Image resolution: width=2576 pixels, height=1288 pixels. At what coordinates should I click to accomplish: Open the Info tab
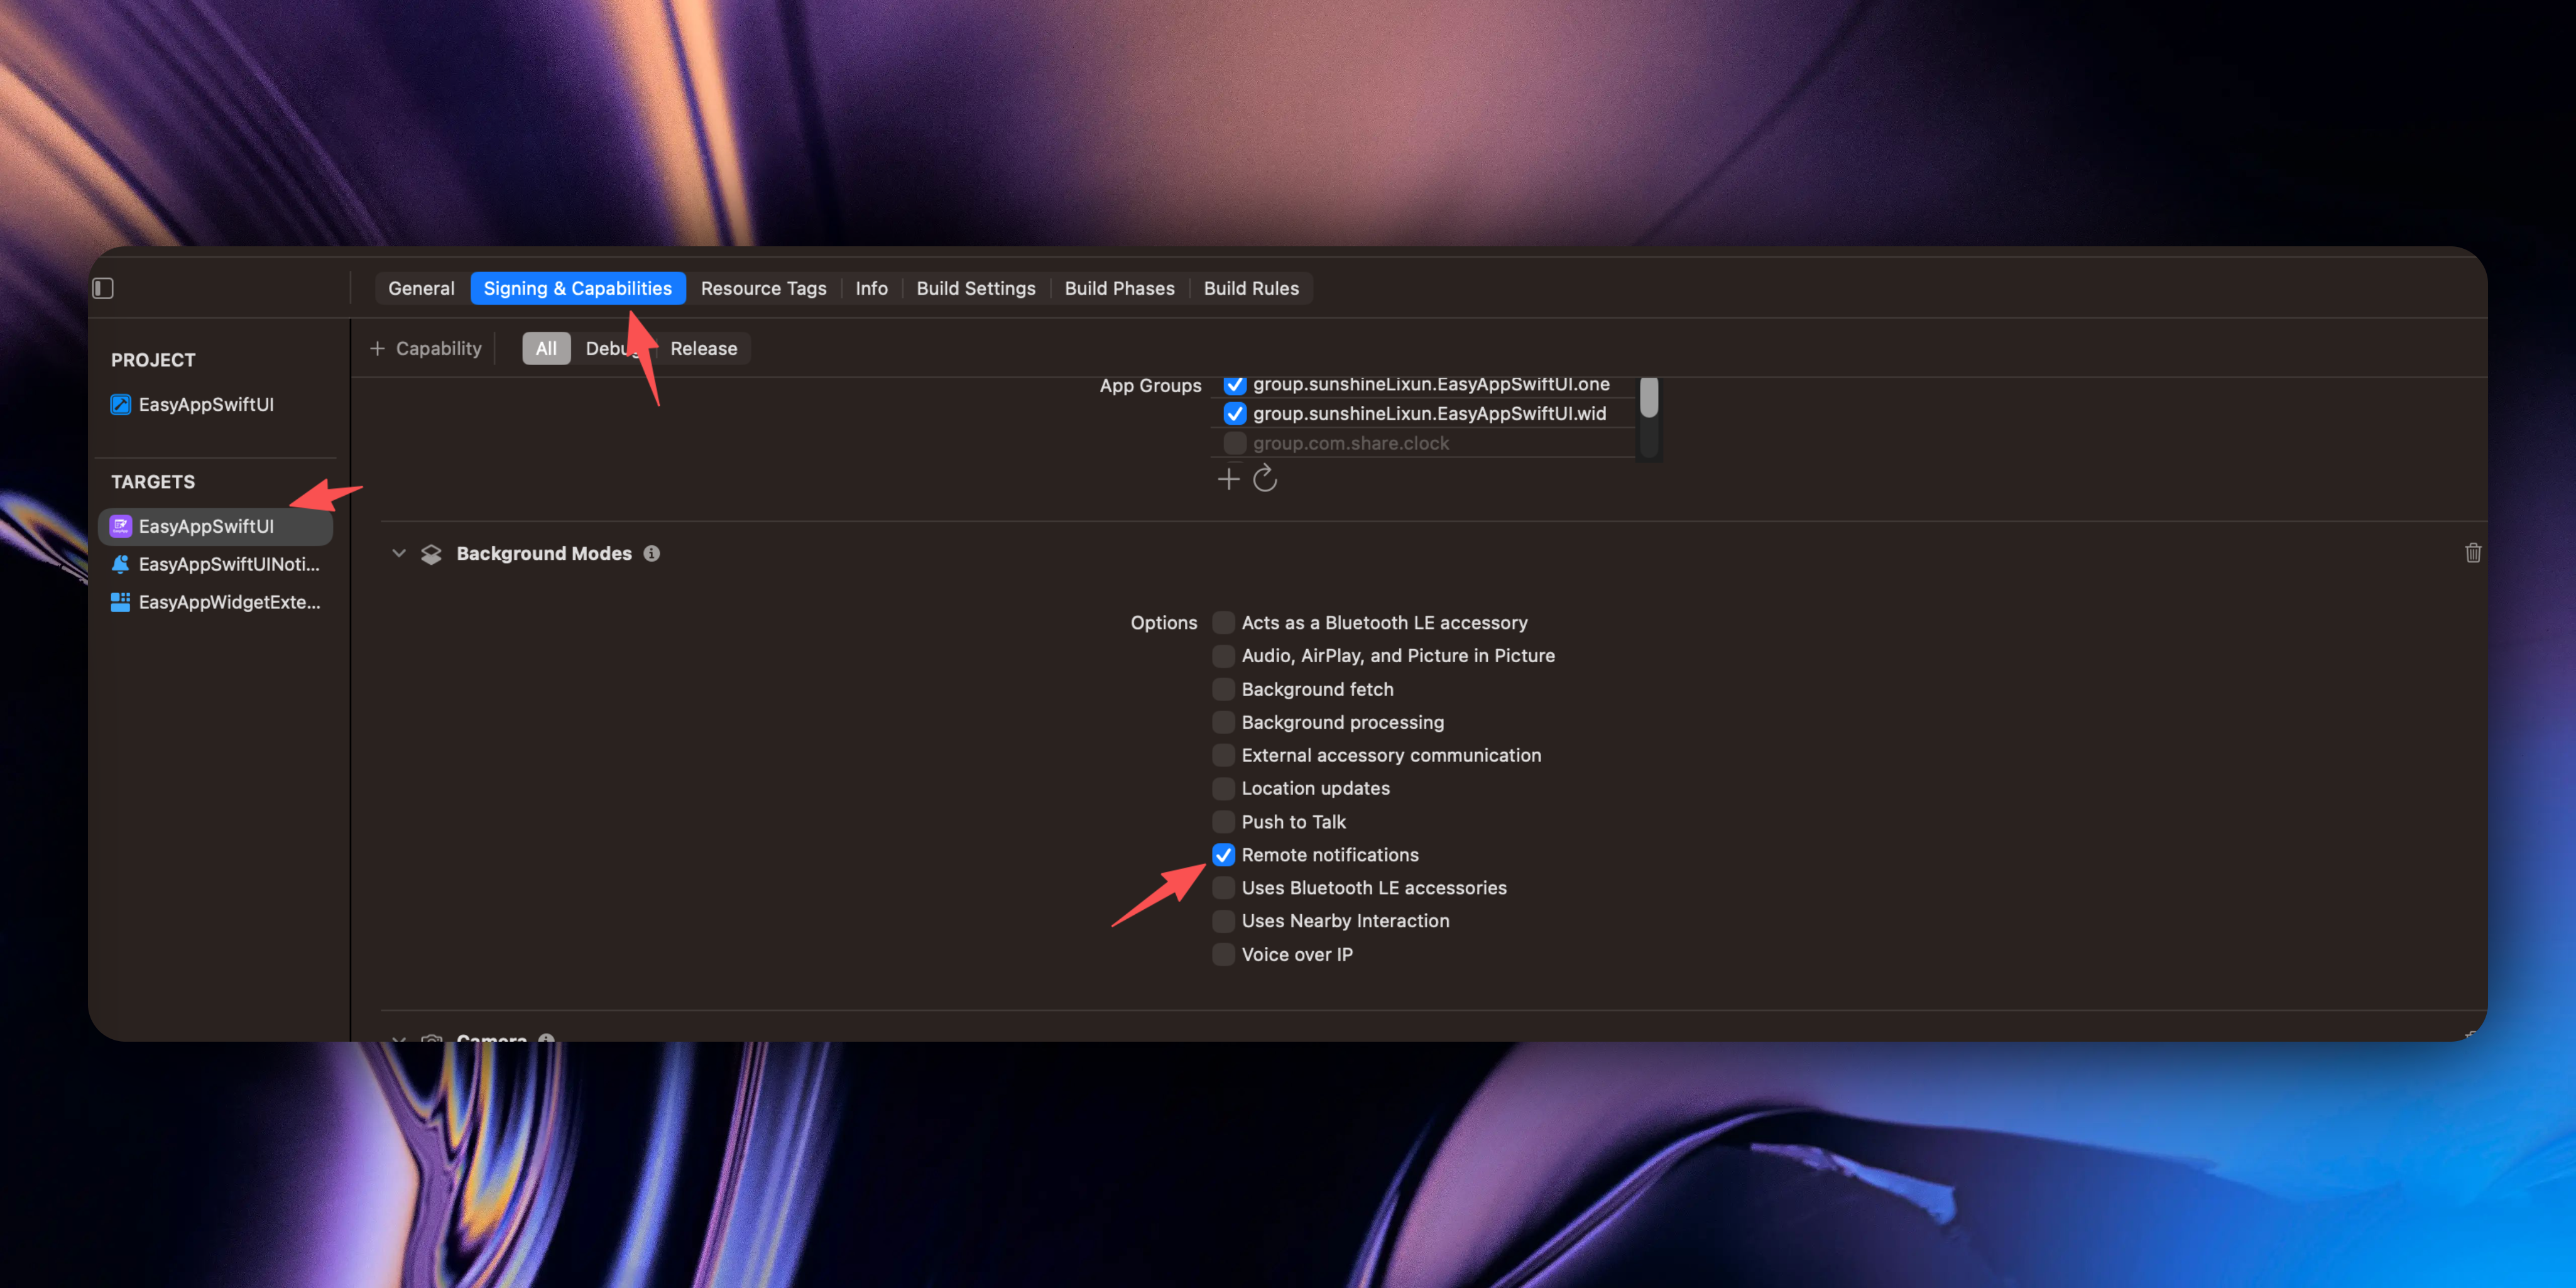click(x=871, y=288)
